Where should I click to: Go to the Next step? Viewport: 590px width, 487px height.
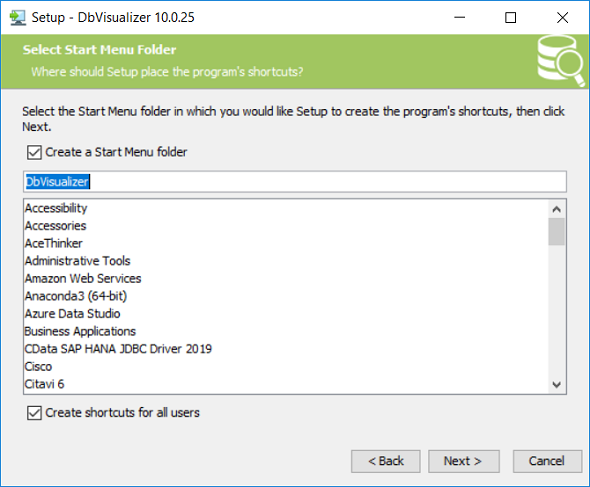point(464,461)
